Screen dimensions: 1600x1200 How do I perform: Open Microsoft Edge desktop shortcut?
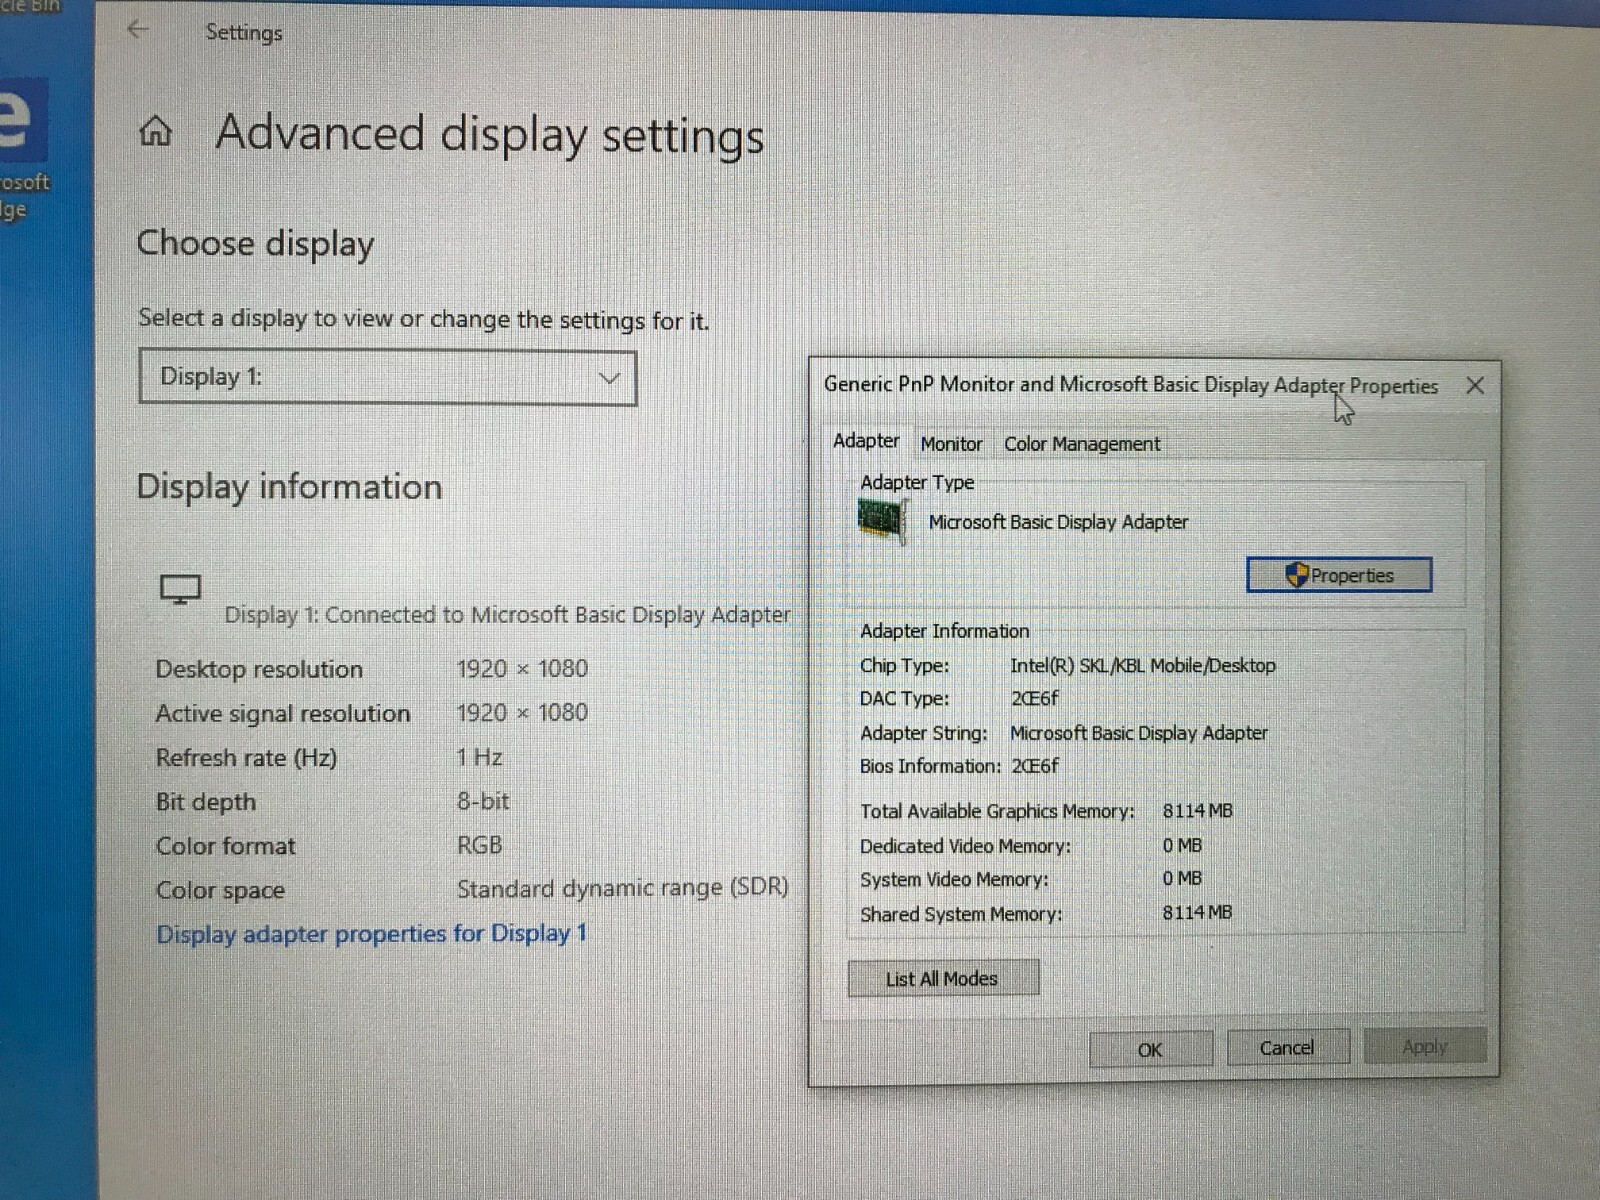tap(24, 150)
